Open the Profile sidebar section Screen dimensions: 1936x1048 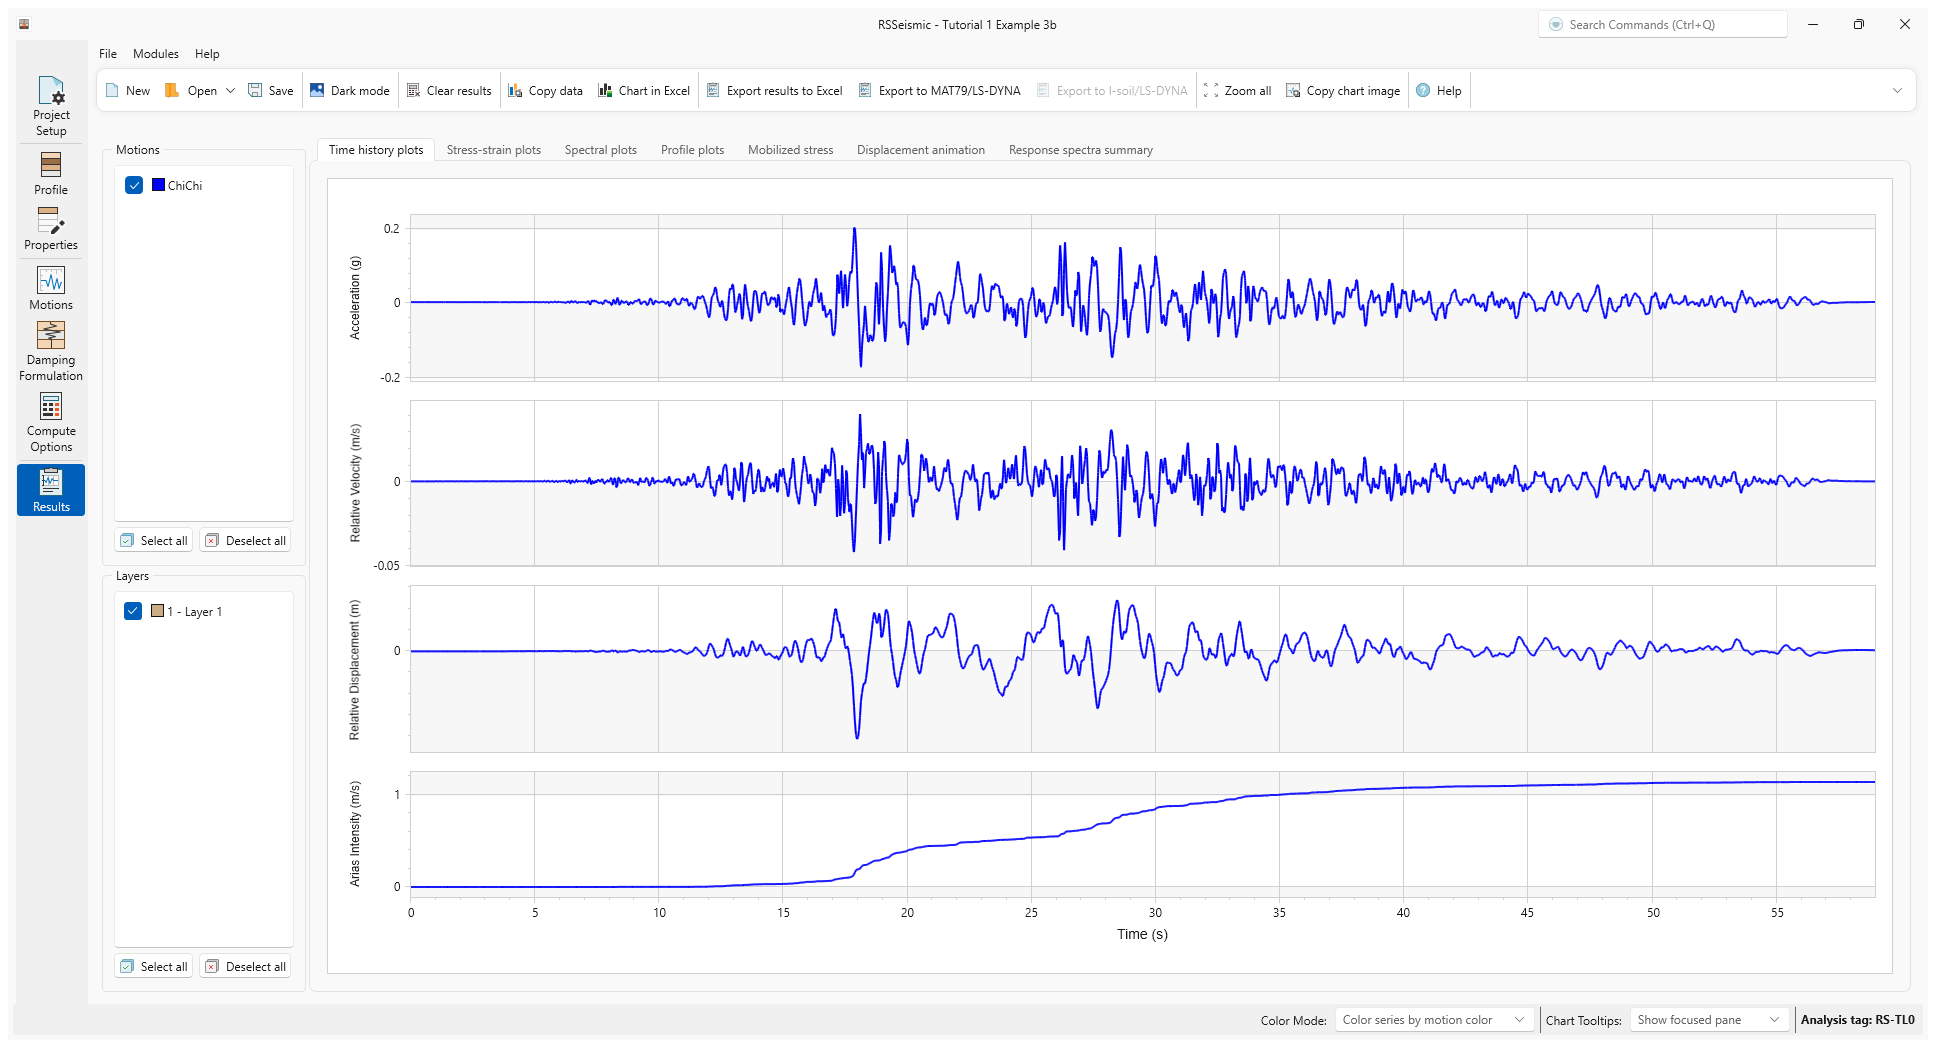point(51,173)
